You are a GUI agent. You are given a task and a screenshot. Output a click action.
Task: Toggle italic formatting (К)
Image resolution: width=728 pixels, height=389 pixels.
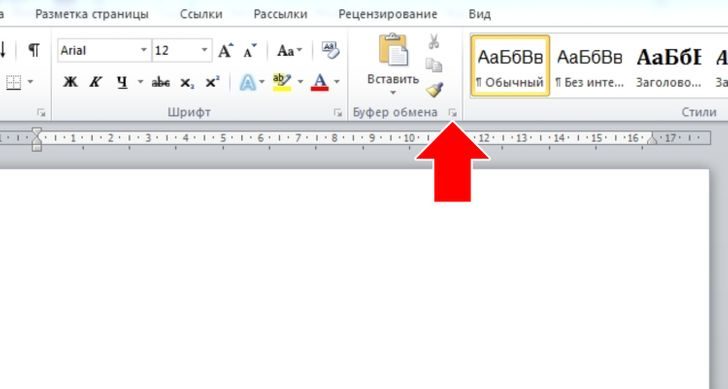pyautogui.click(x=96, y=83)
